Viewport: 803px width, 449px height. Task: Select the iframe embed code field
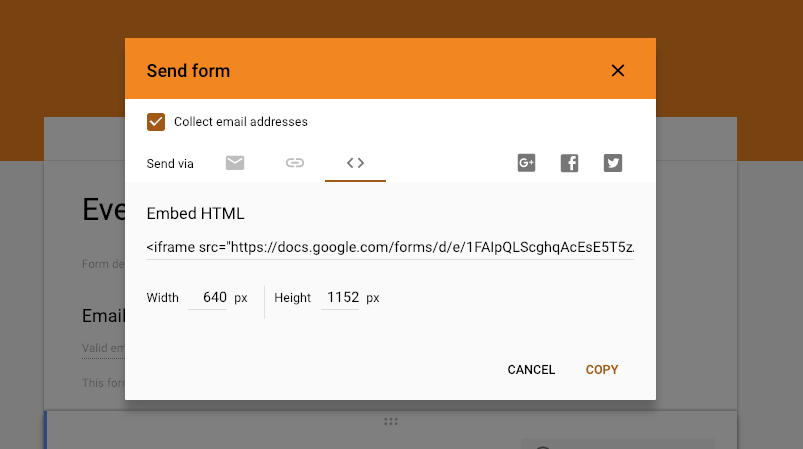coord(390,247)
